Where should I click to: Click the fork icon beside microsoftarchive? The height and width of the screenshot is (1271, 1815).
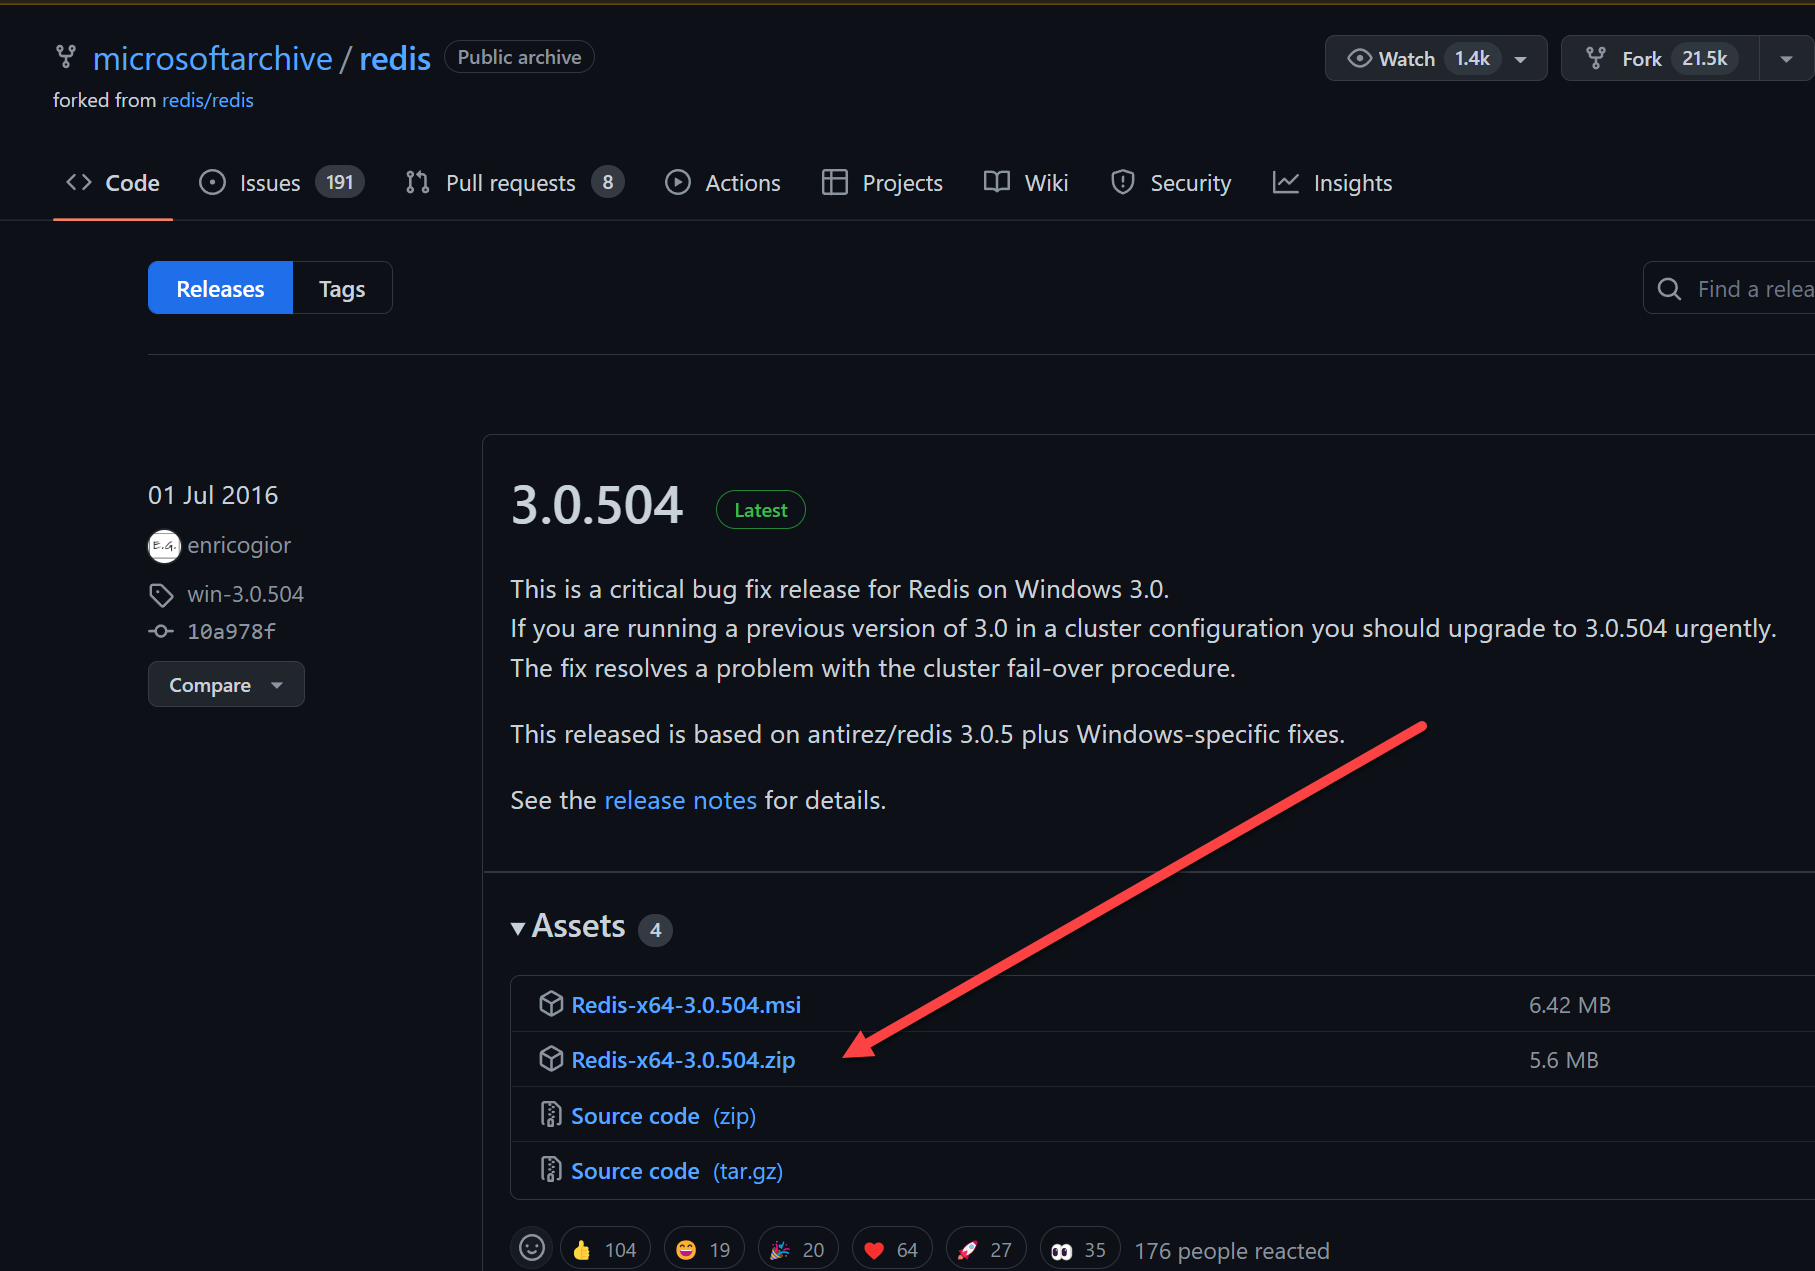coord(65,57)
